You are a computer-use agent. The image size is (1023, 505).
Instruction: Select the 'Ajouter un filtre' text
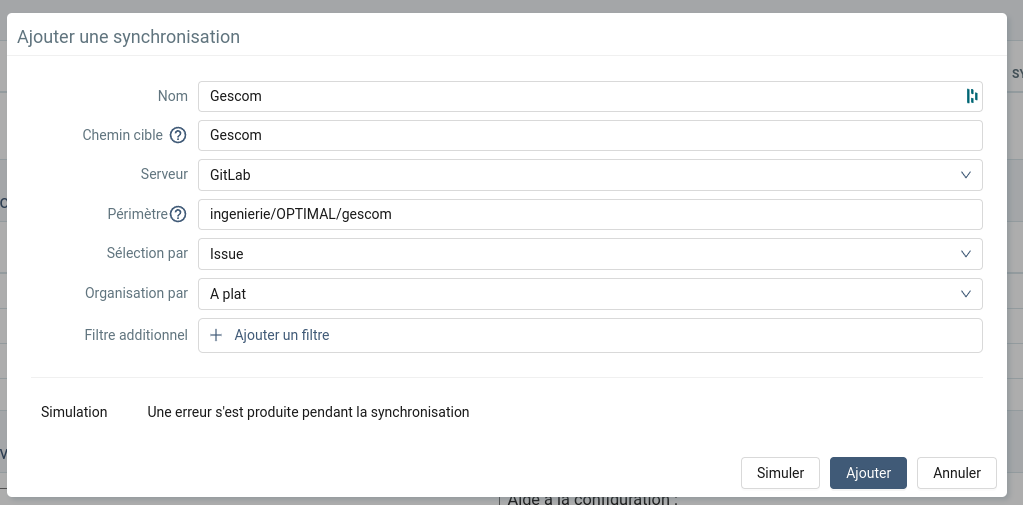(282, 335)
